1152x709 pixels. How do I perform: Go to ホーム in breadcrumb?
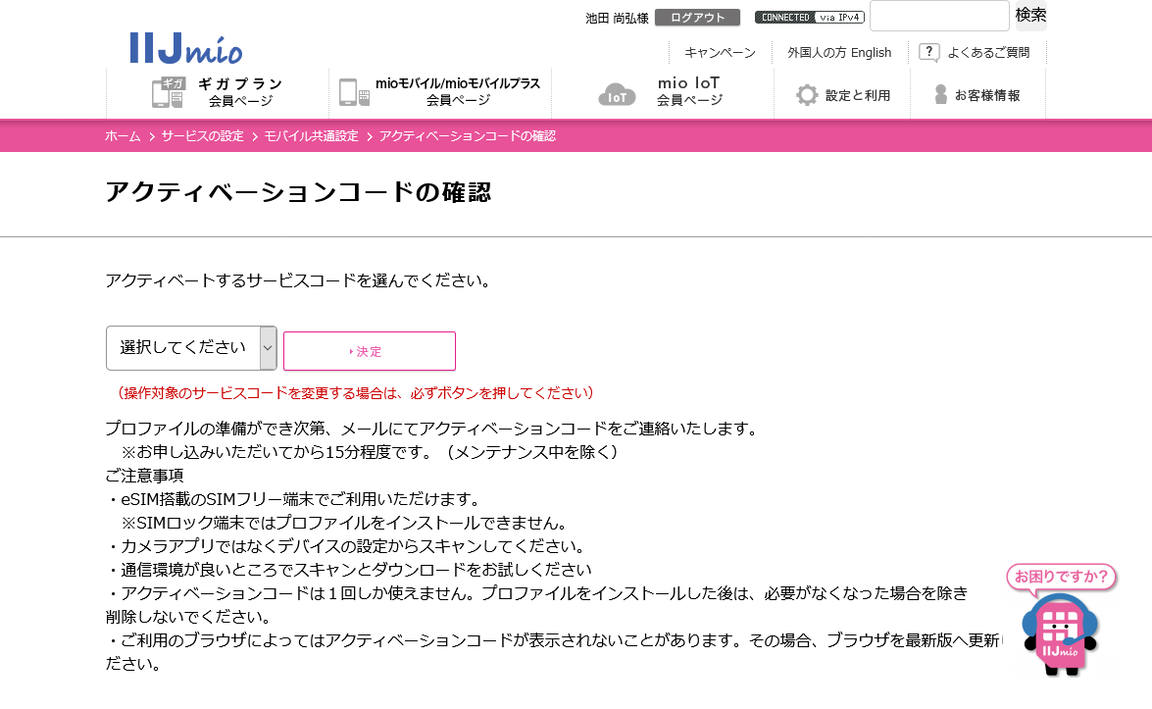123,136
